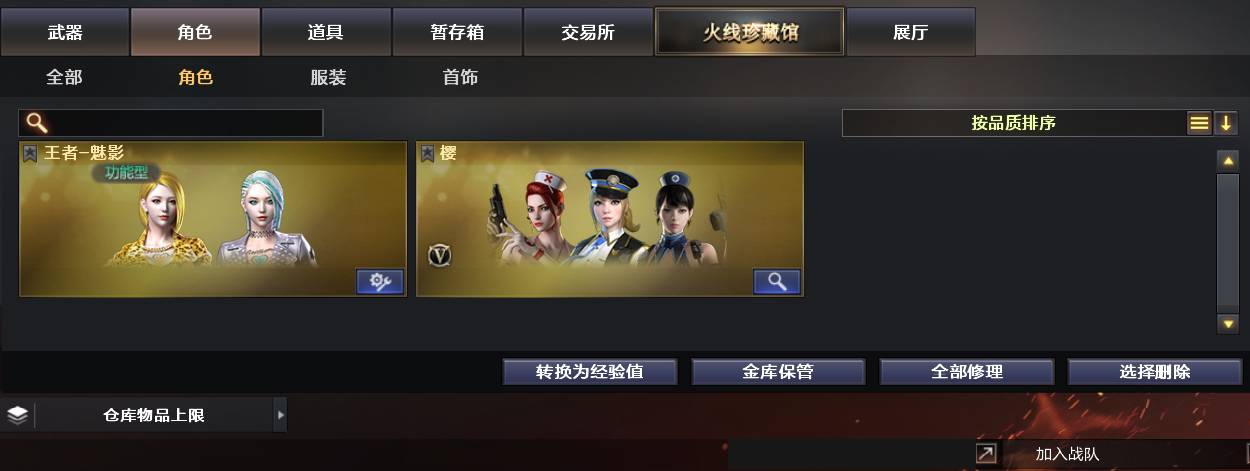Expand the 仓库物品上限 panel arrow
The image size is (1250, 471).
(280, 414)
